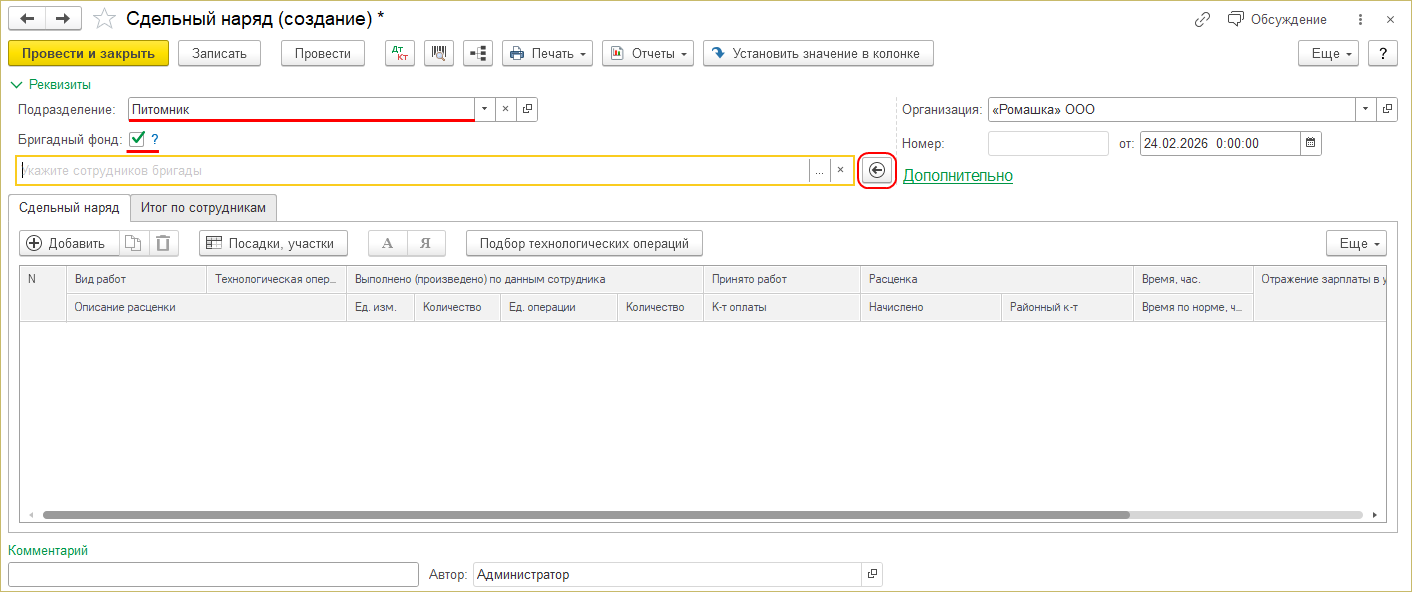
Task: Switch to Итог по сотрудникам tab
Action: click(x=203, y=207)
